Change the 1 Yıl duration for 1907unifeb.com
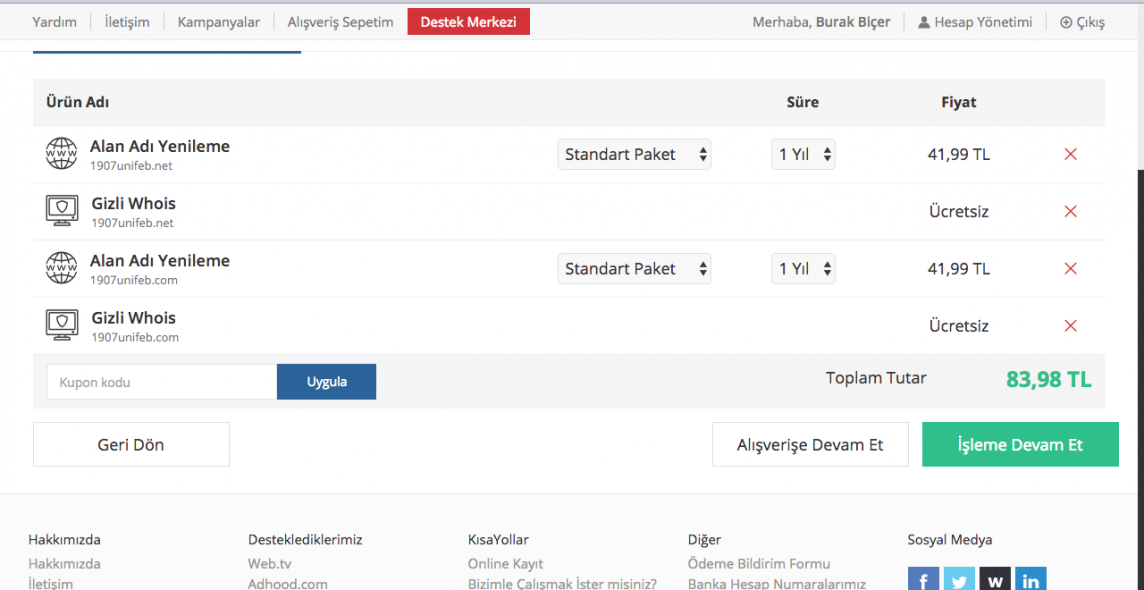The image size is (1144, 590). [802, 269]
